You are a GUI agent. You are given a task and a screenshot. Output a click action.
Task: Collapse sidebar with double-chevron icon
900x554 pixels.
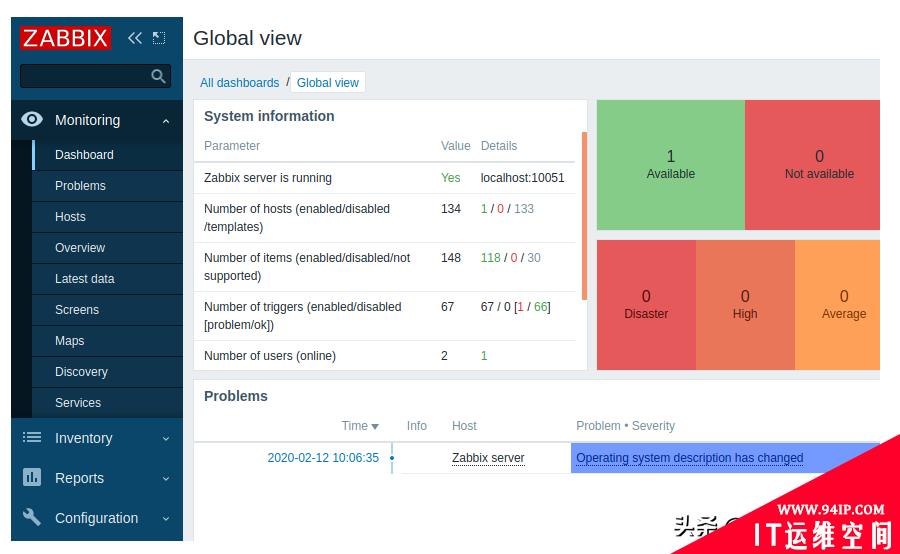(135, 38)
